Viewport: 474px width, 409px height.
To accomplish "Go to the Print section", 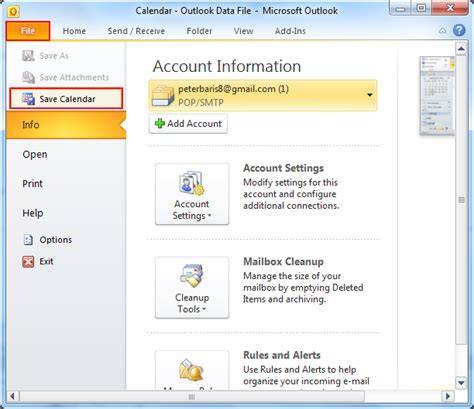I will pos(32,183).
